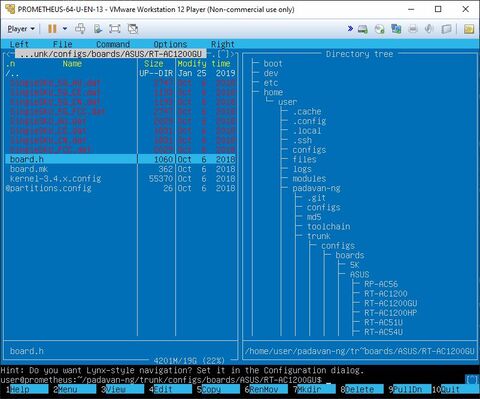Screen dimensions: 480x399
Task: Select the board.h file row
Action: pos(120,159)
